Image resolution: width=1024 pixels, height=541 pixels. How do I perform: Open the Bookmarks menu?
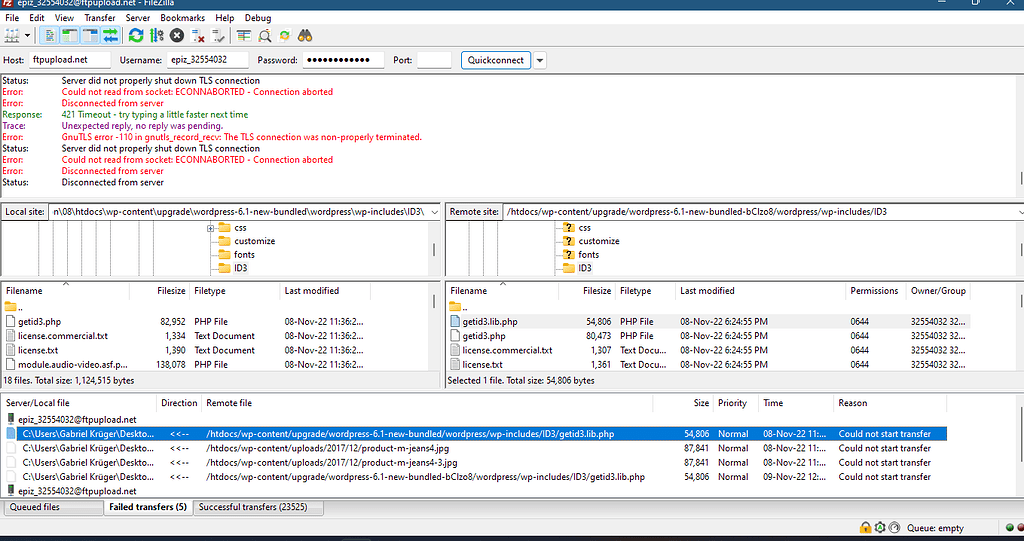183,18
